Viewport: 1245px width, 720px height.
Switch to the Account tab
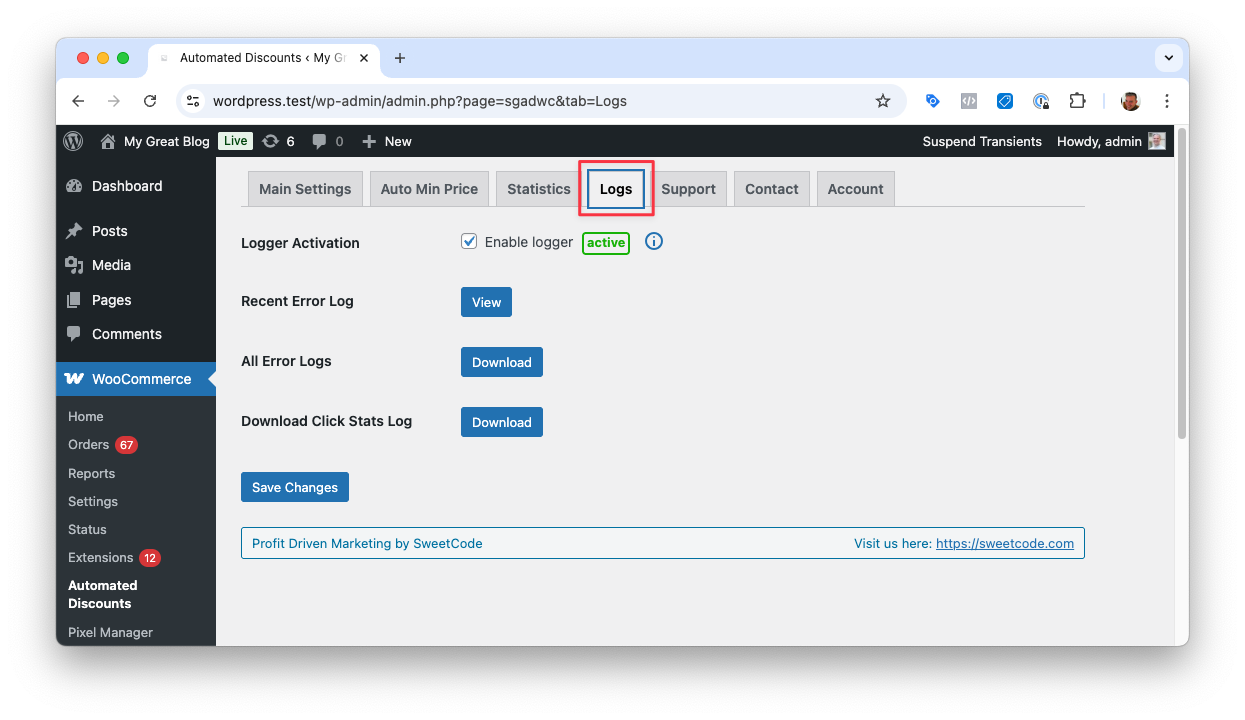point(856,189)
